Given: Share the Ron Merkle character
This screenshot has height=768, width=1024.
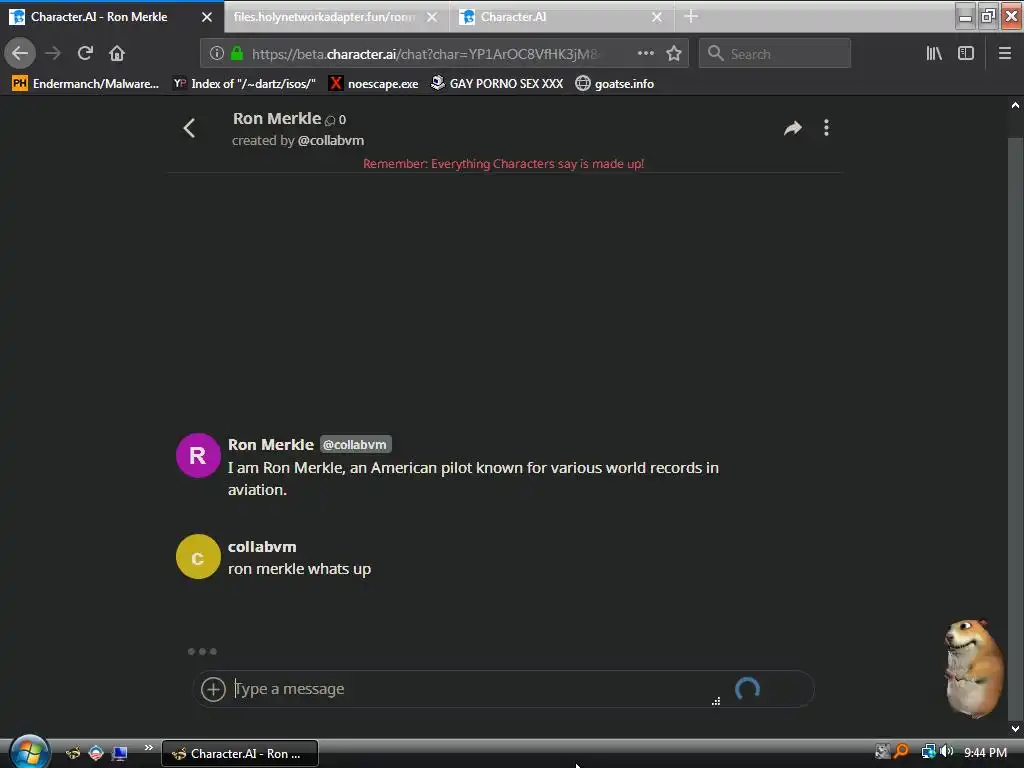Looking at the screenshot, I should [792, 128].
